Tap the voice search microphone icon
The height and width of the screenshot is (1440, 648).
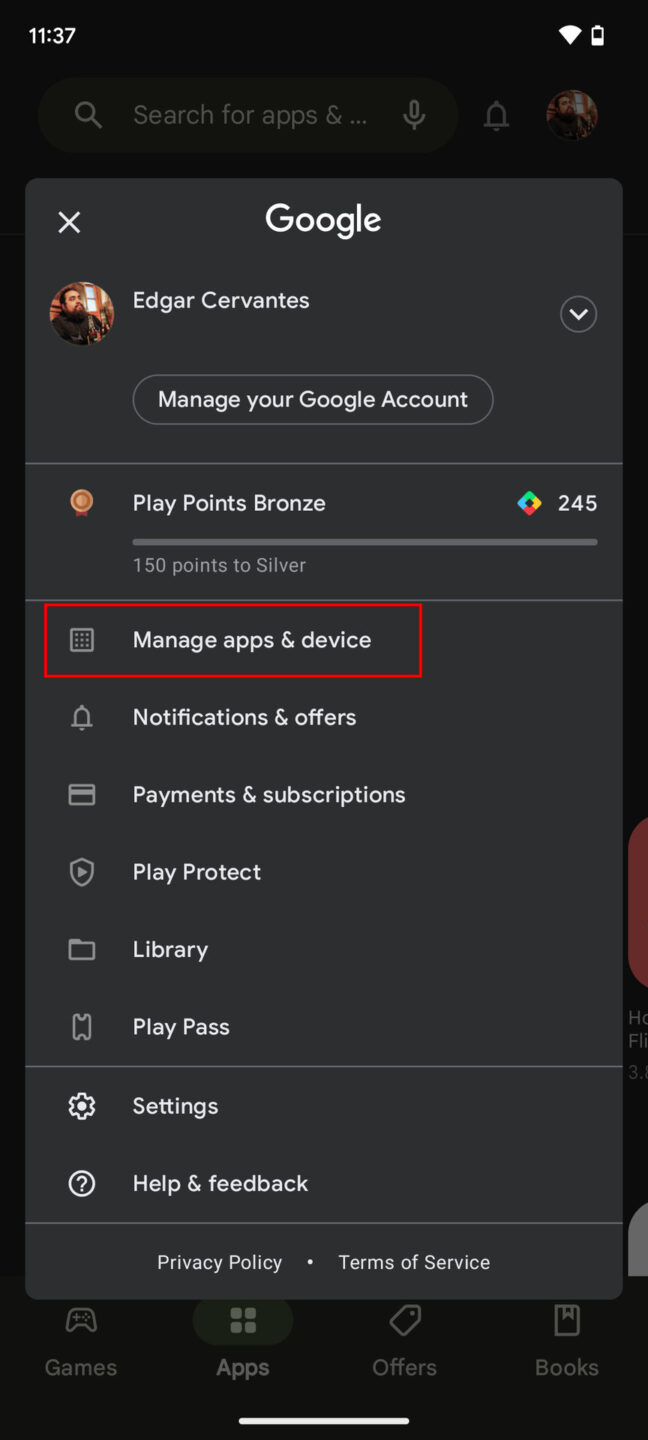414,114
